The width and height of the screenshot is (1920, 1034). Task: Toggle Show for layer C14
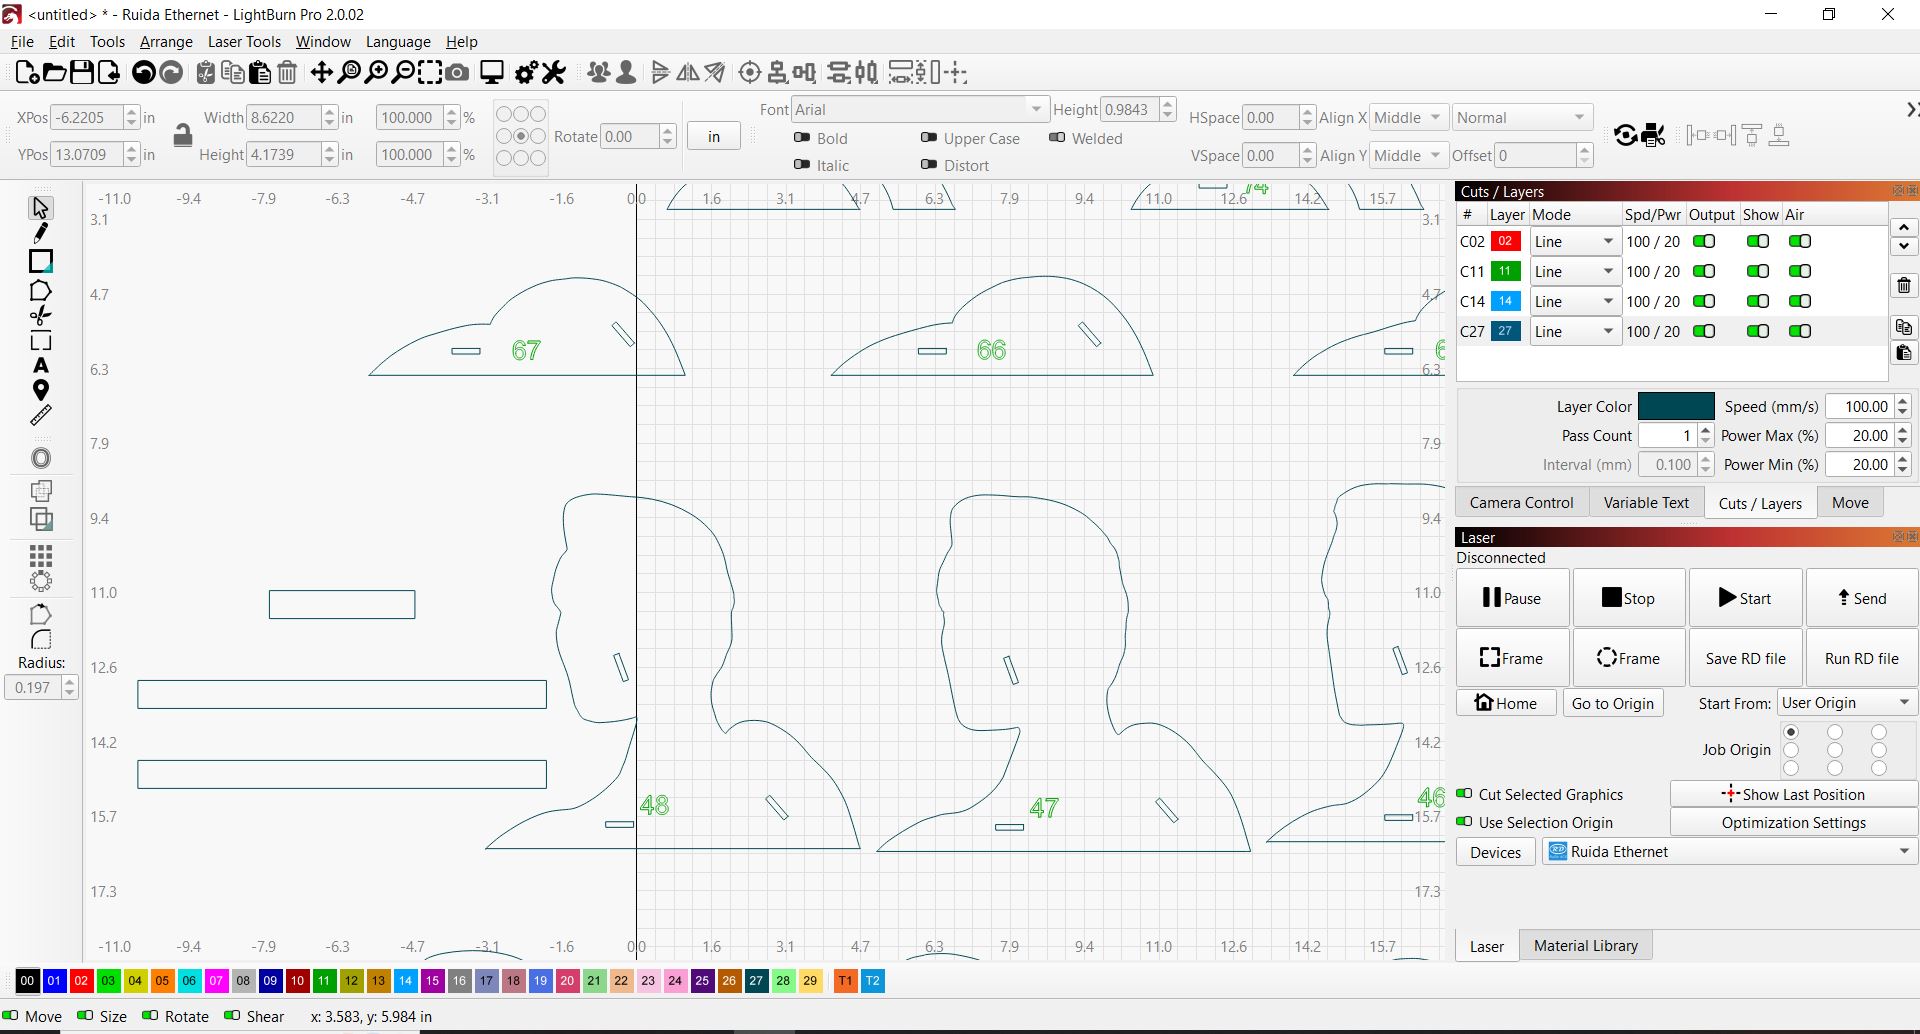[x=1757, y=302]
